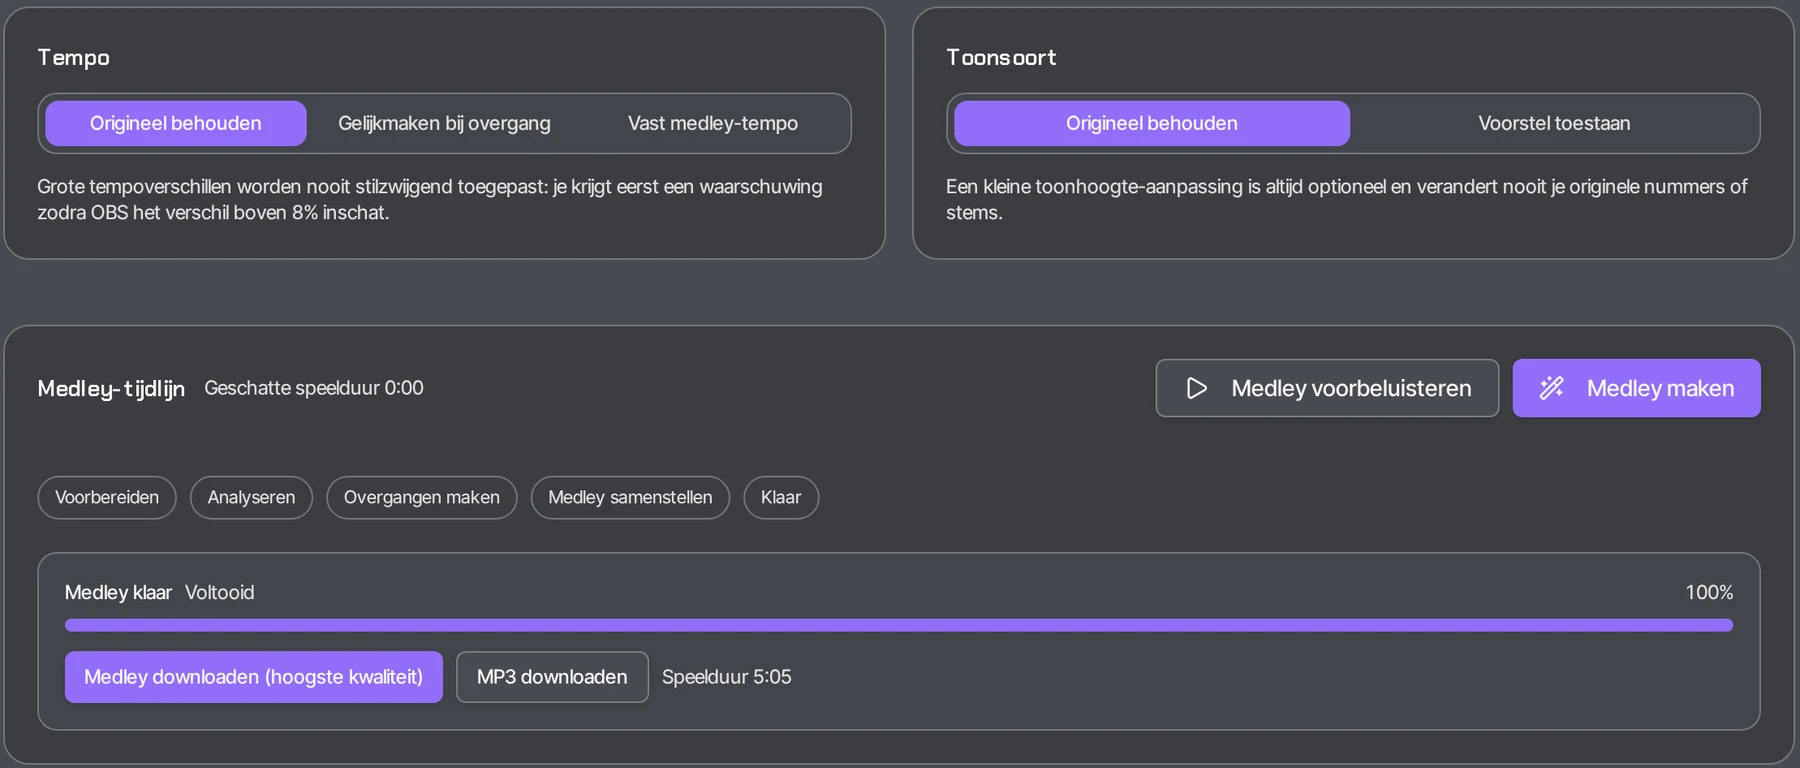Image resolution: width=1800 pixels, height=768 pixels.
Task: Click the Speelduur 5:05 label
Action: point(727,677)
